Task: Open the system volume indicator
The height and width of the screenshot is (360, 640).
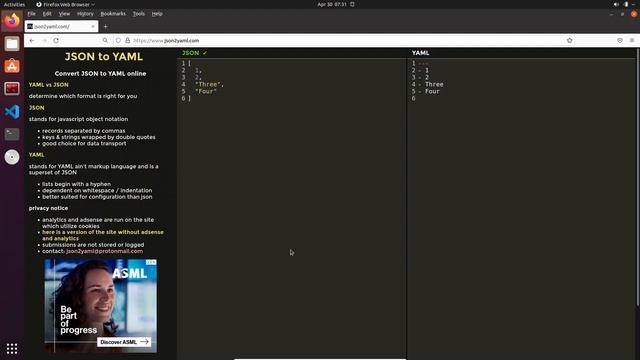Action: [616, 4]
